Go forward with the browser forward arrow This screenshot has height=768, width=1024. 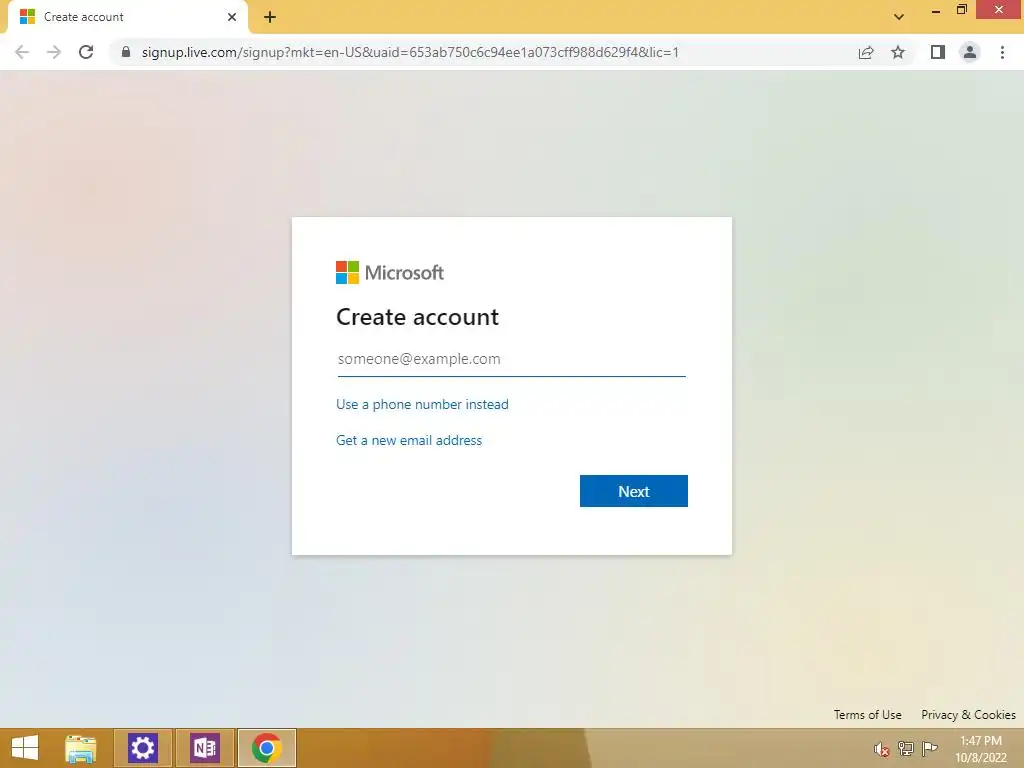(x=54, y=52)
